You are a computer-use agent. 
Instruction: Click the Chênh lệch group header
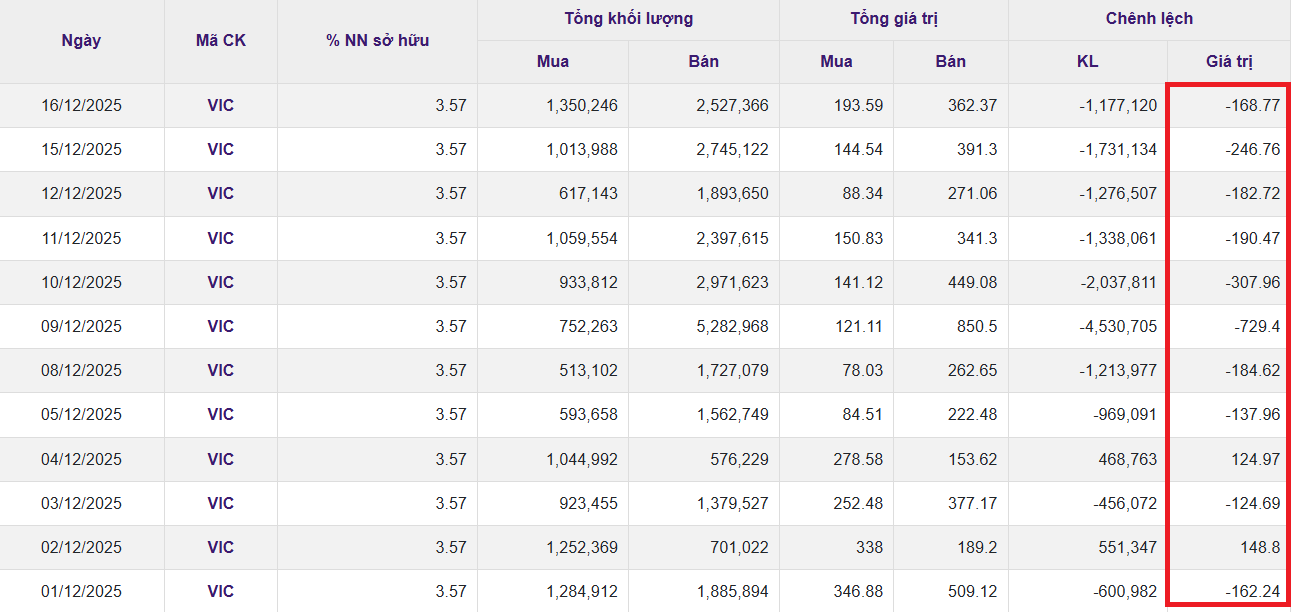tap(1149, 19)
